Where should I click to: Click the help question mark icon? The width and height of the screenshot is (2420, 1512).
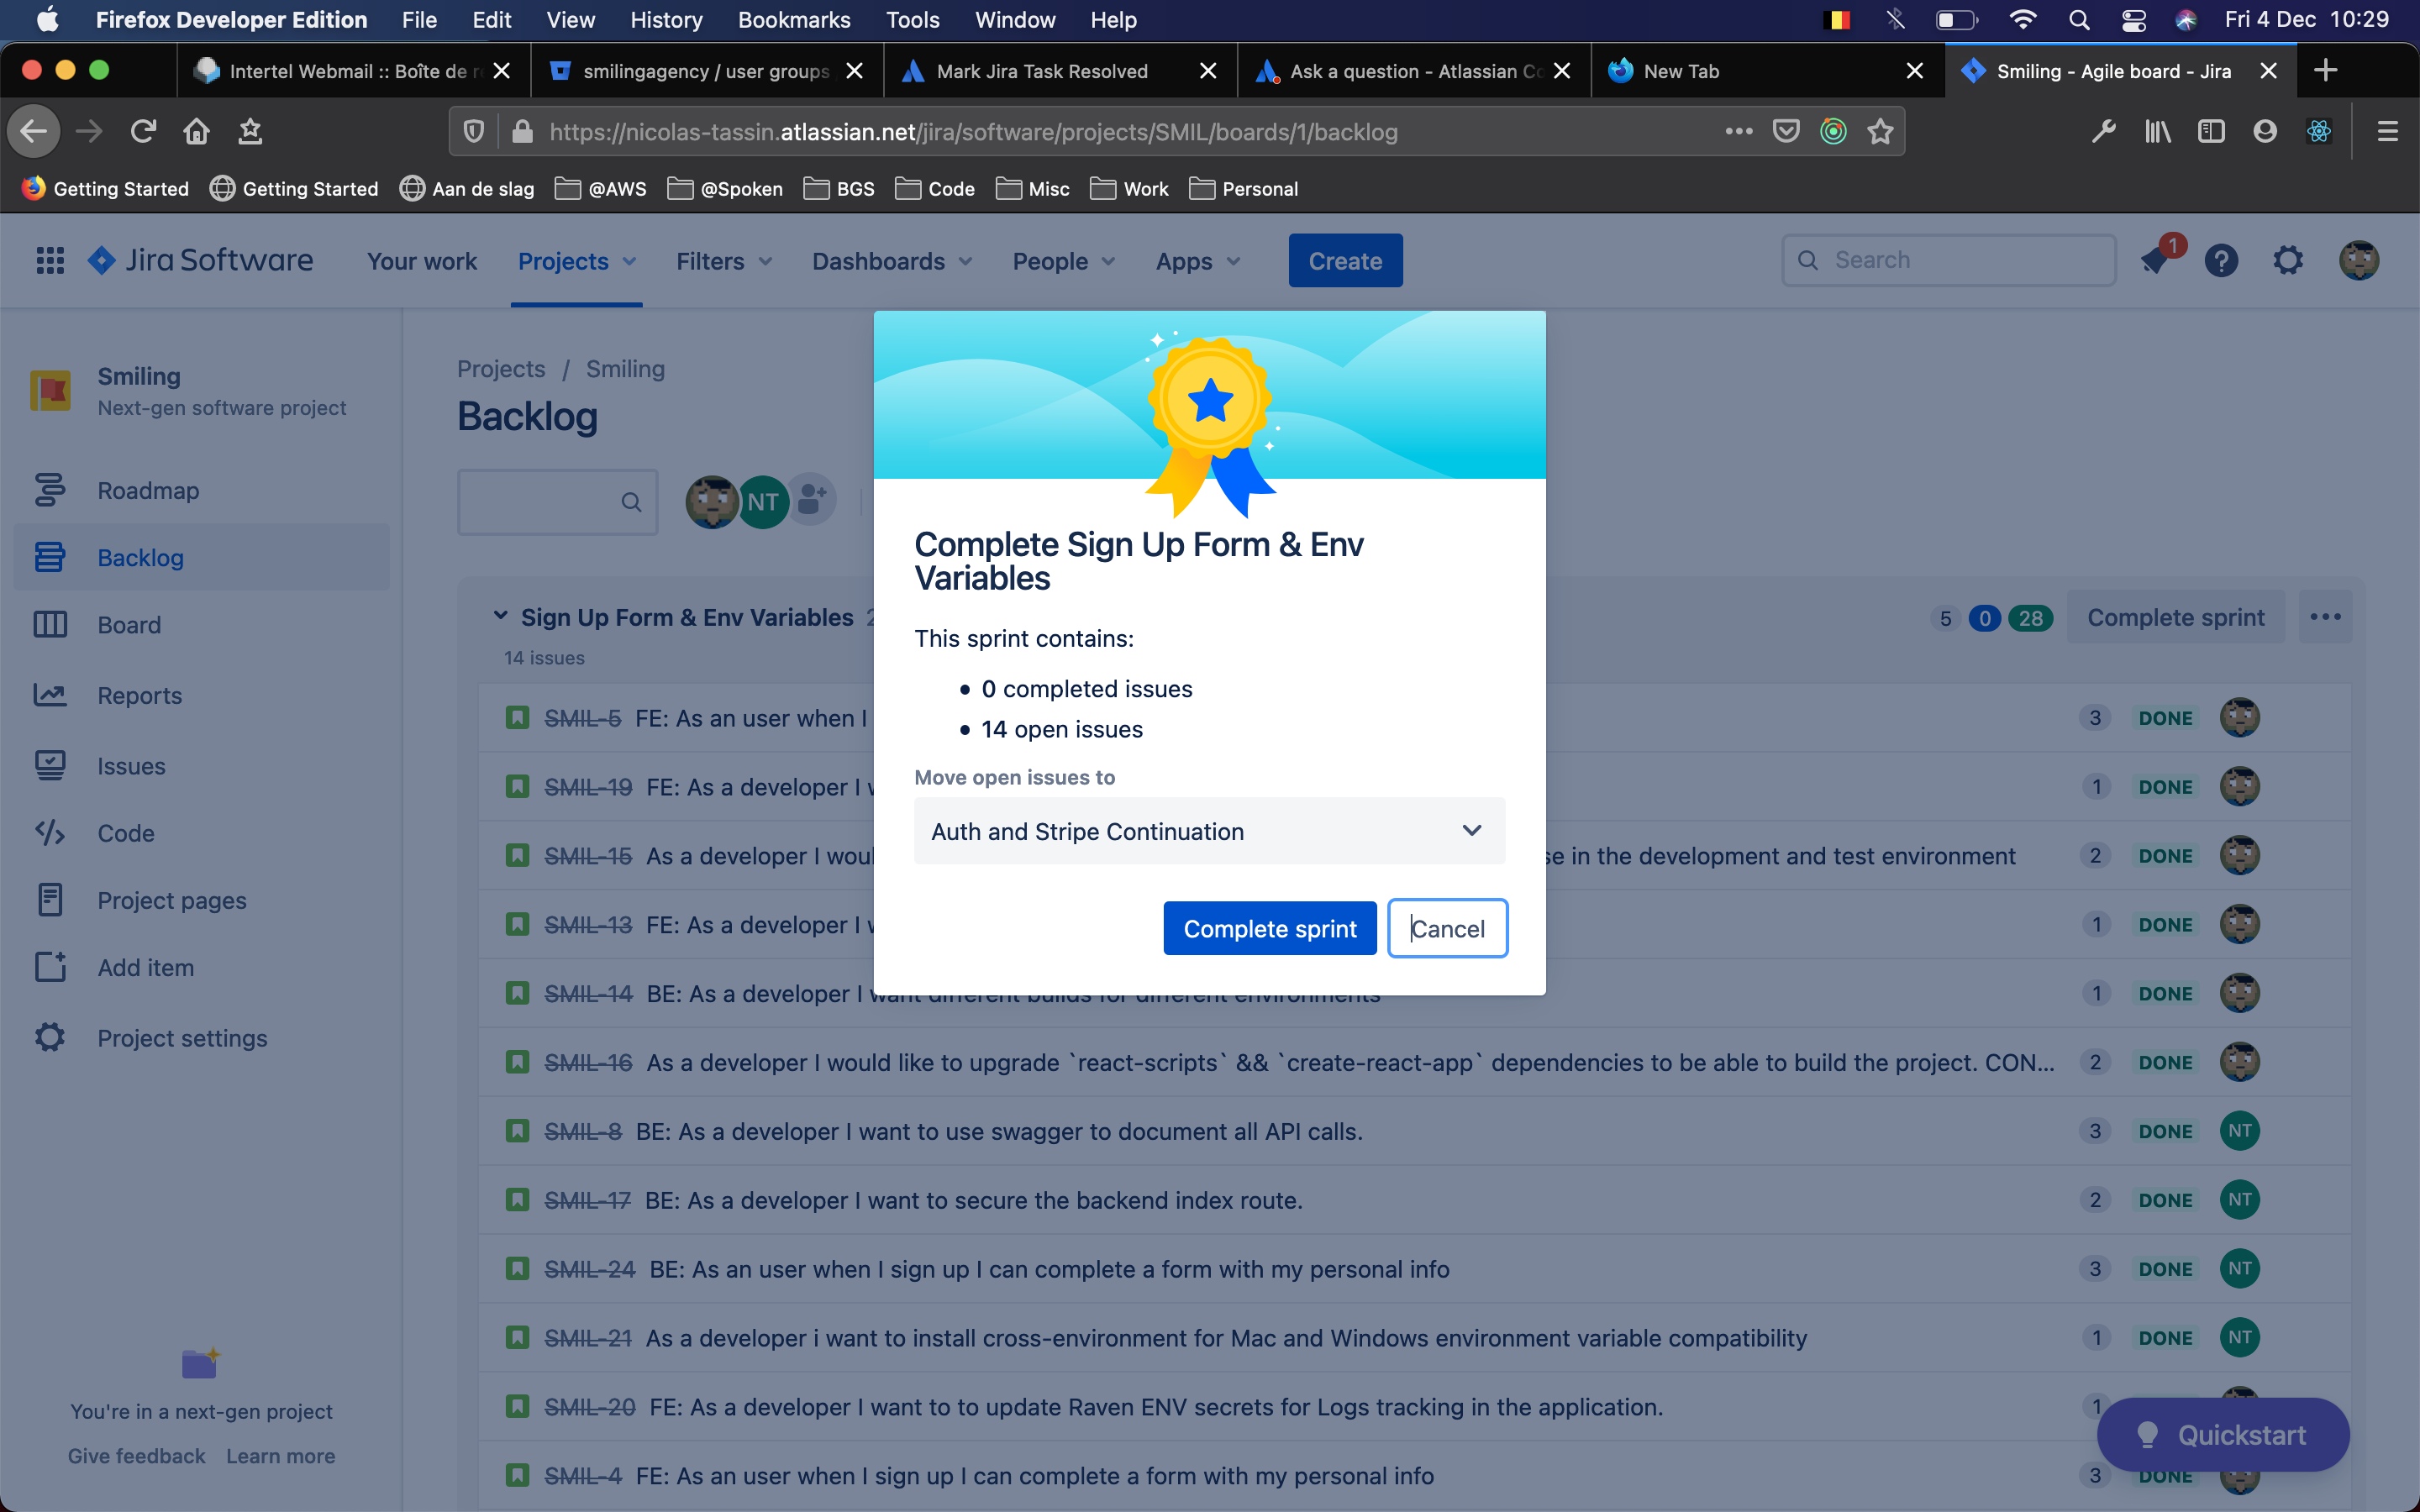[x=2221, y=261]
